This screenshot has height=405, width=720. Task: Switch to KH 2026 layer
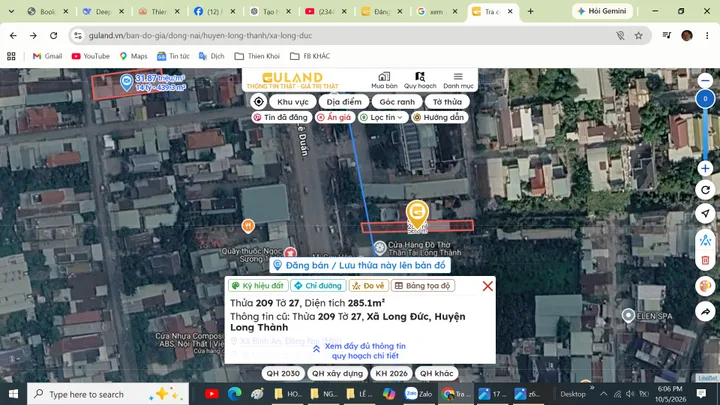(391, 373)
